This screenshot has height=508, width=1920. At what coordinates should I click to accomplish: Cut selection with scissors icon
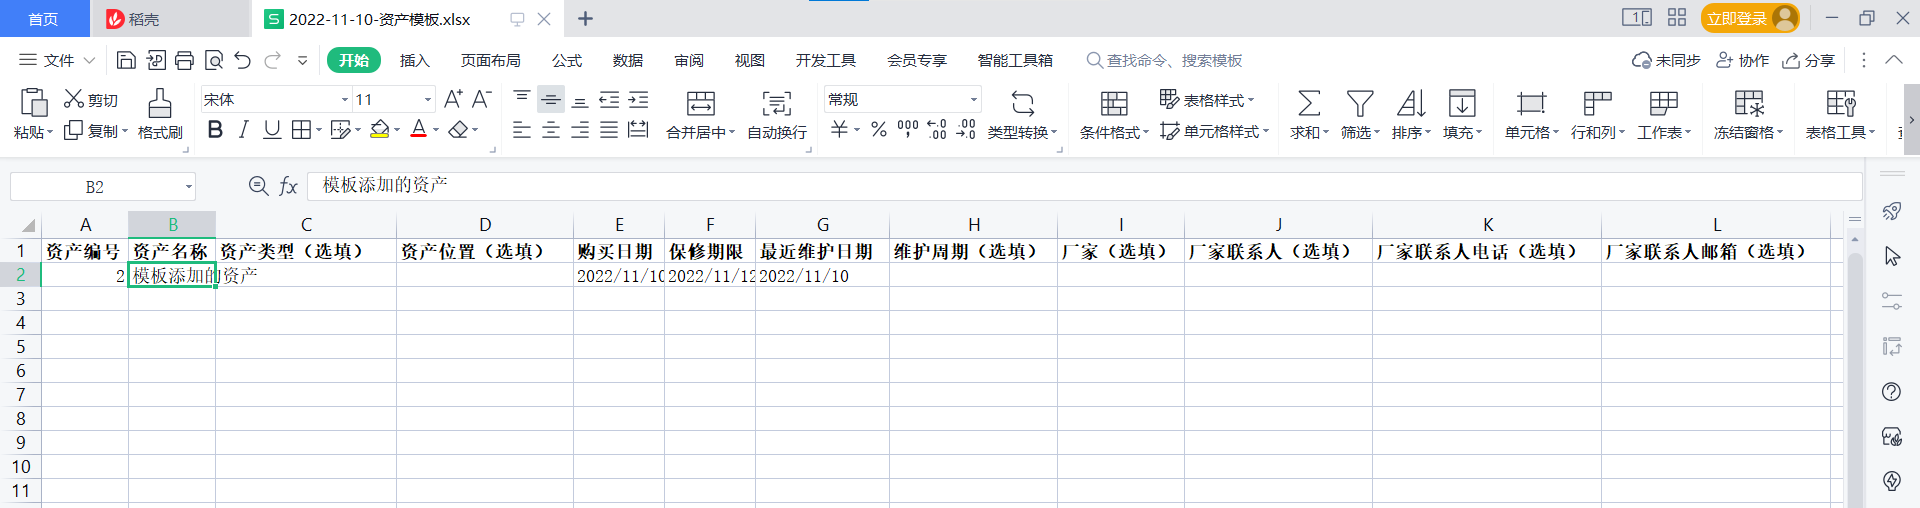(73, 99)
